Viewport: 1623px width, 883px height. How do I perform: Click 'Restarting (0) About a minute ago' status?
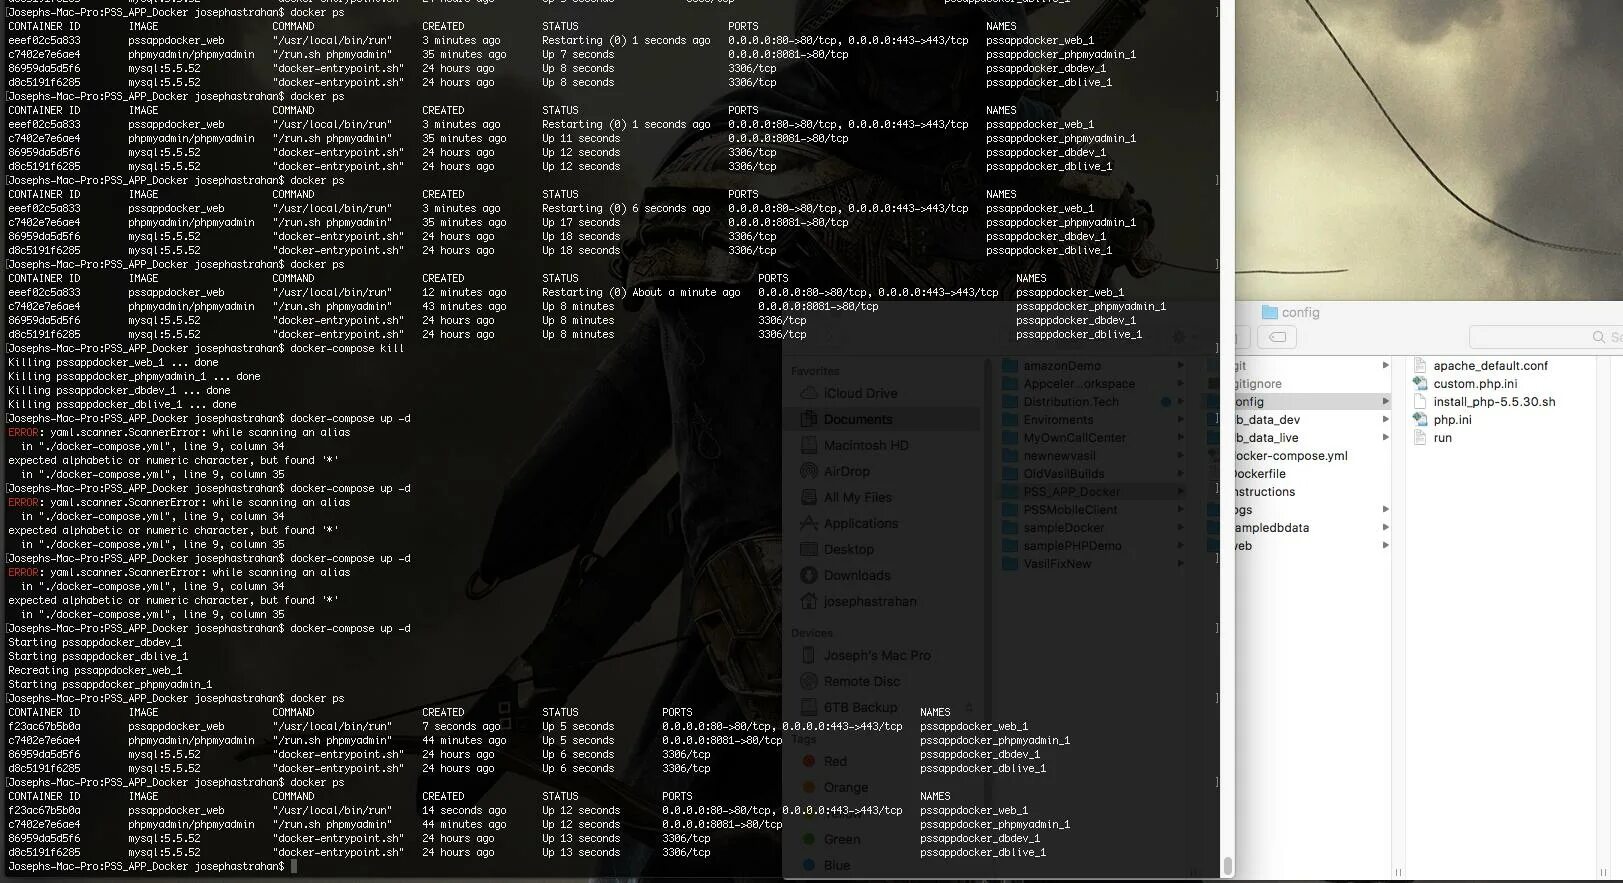click(641, 293)
